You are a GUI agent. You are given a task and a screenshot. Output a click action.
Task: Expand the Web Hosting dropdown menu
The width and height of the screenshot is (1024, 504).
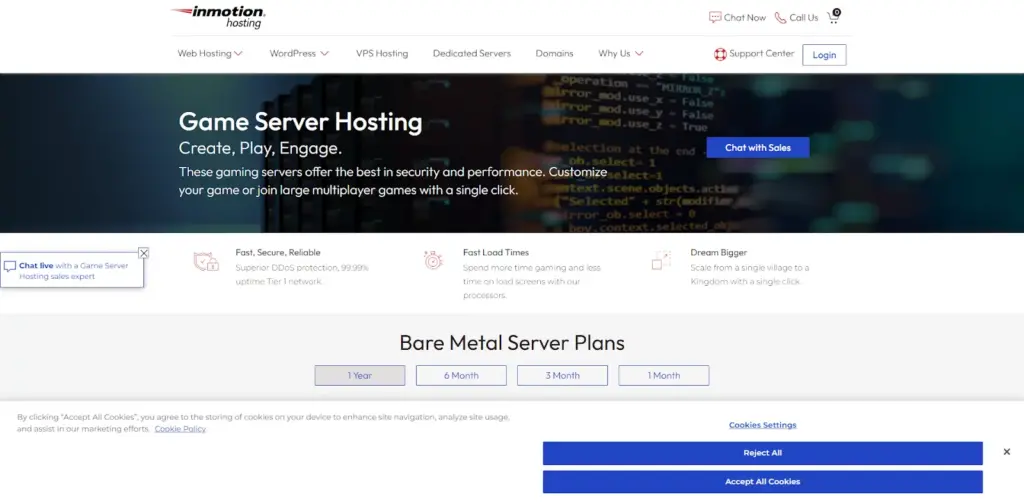(x=210, y=54)
